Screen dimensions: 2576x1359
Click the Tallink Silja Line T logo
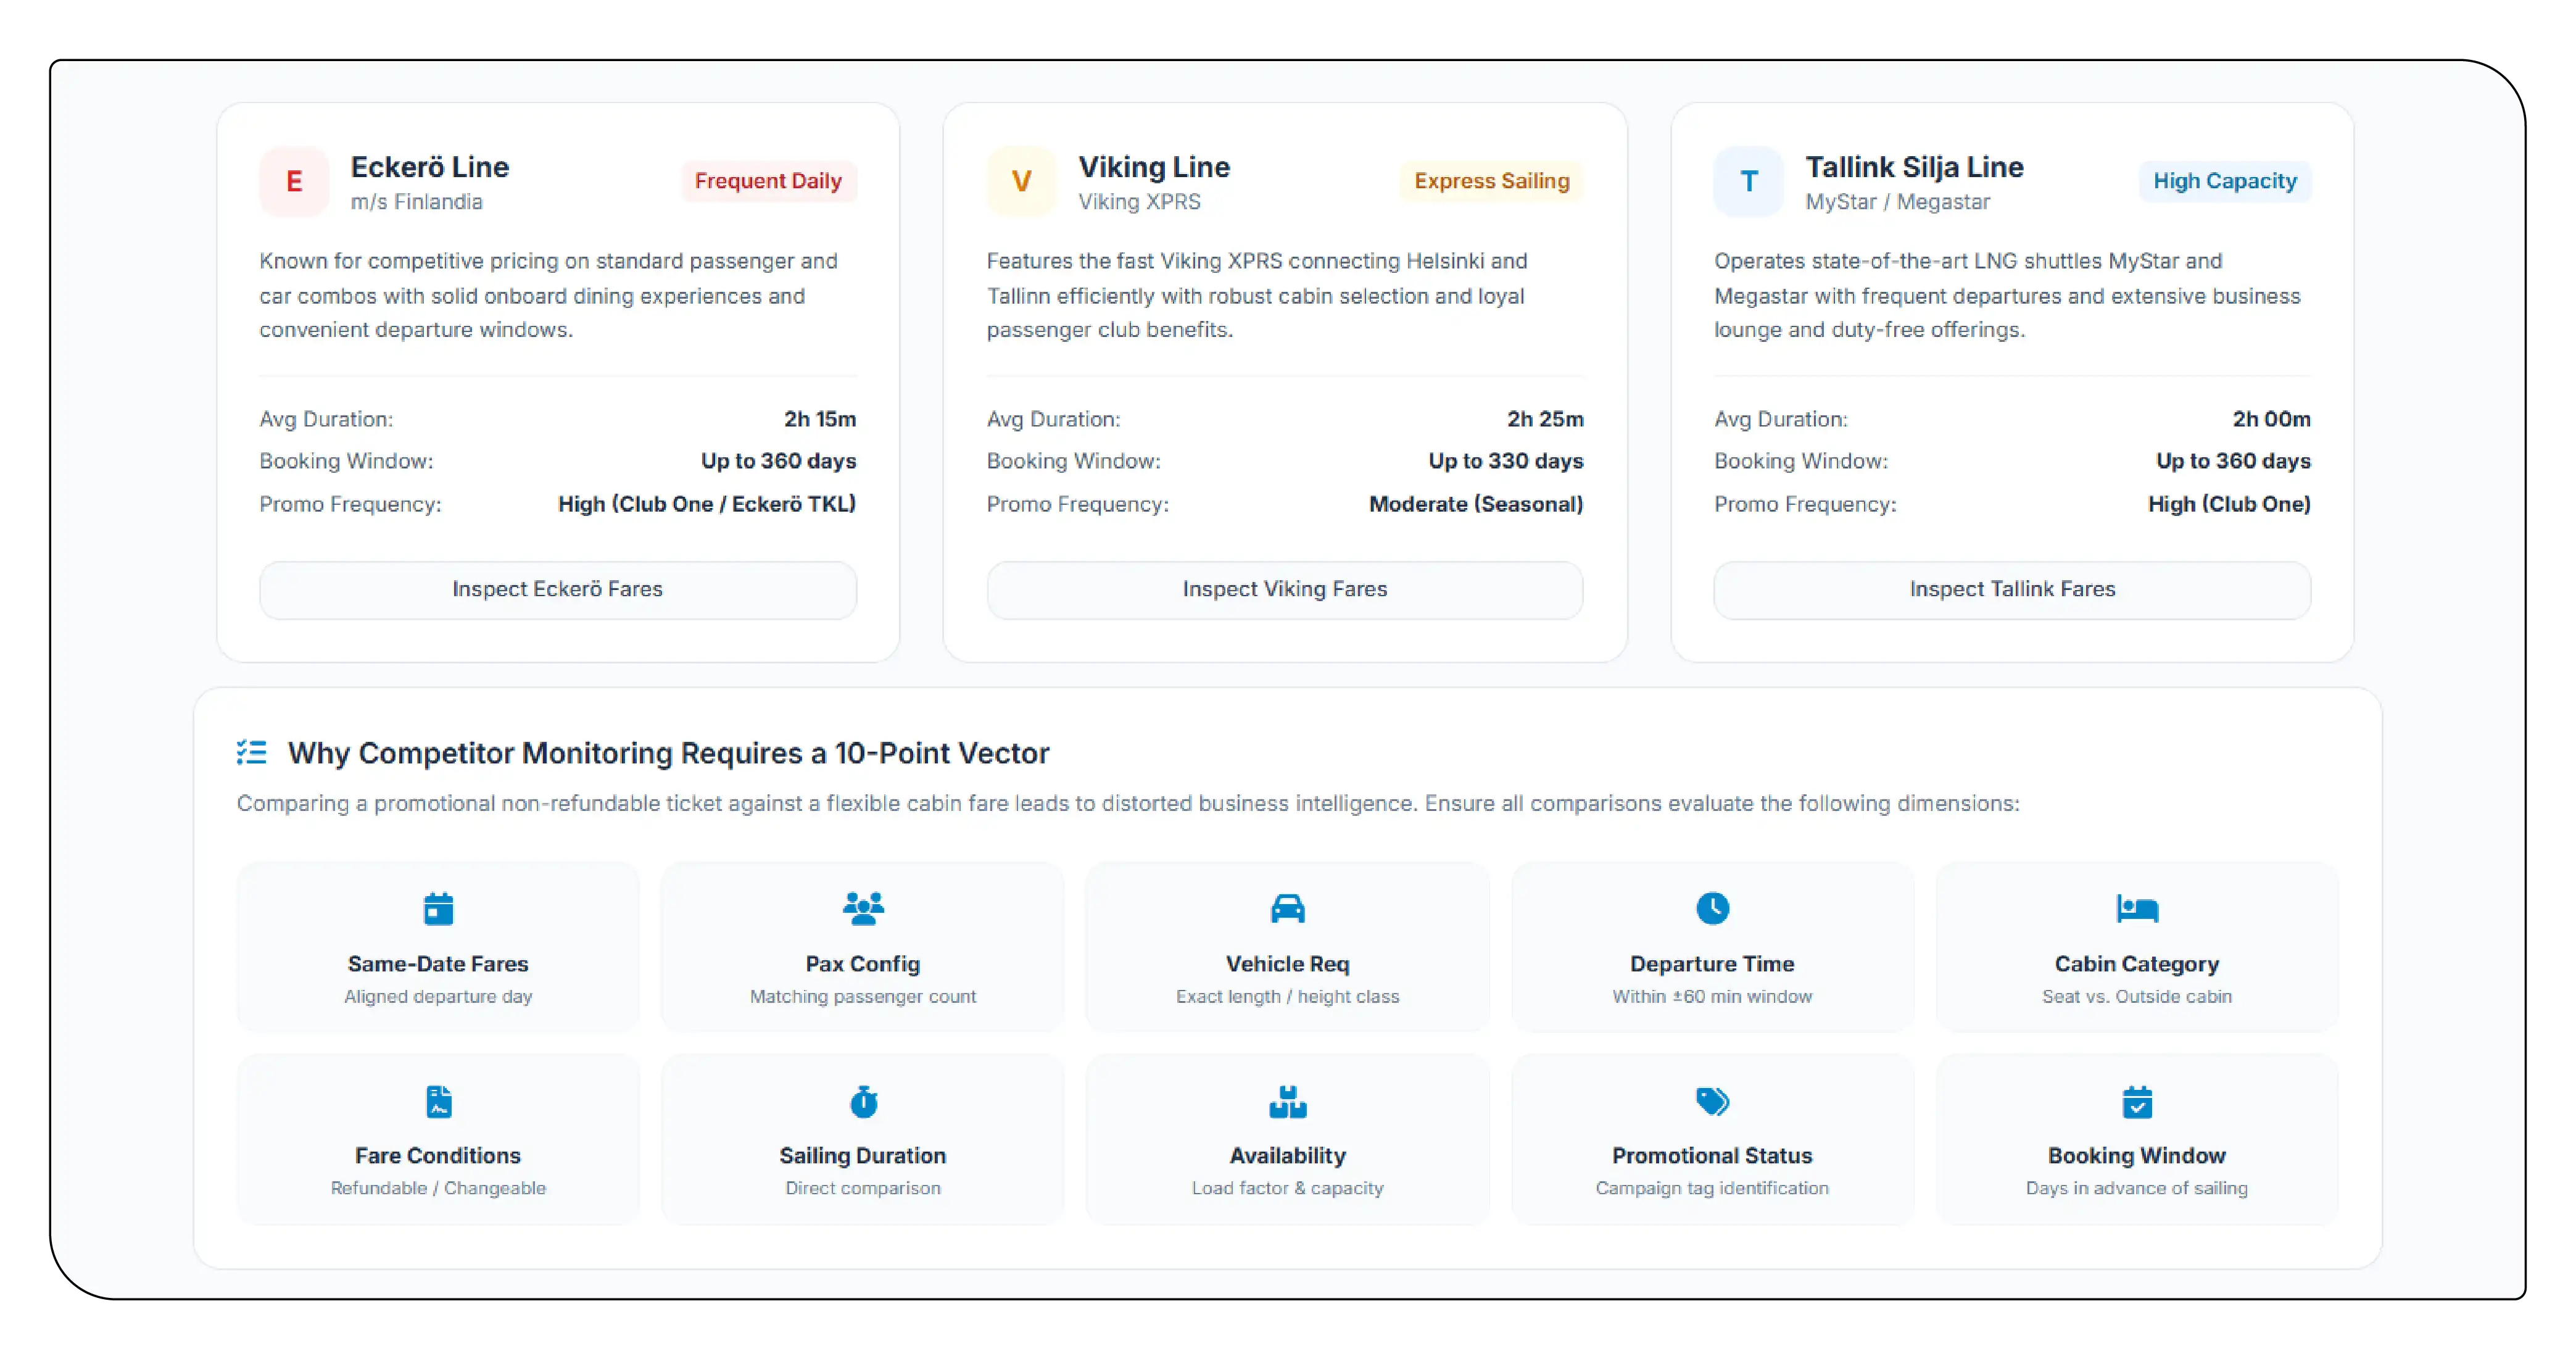[x=1748, y=181]
